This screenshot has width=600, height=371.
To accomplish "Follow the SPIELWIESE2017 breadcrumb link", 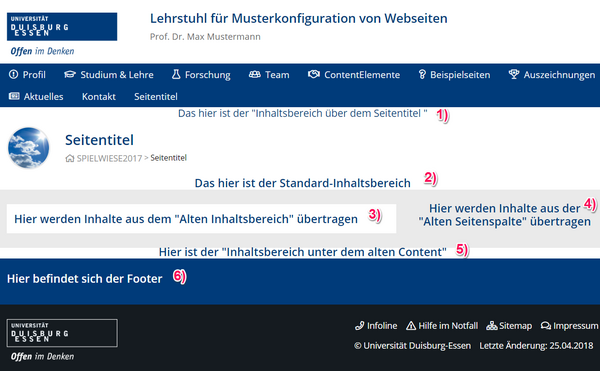I will 109,158.
